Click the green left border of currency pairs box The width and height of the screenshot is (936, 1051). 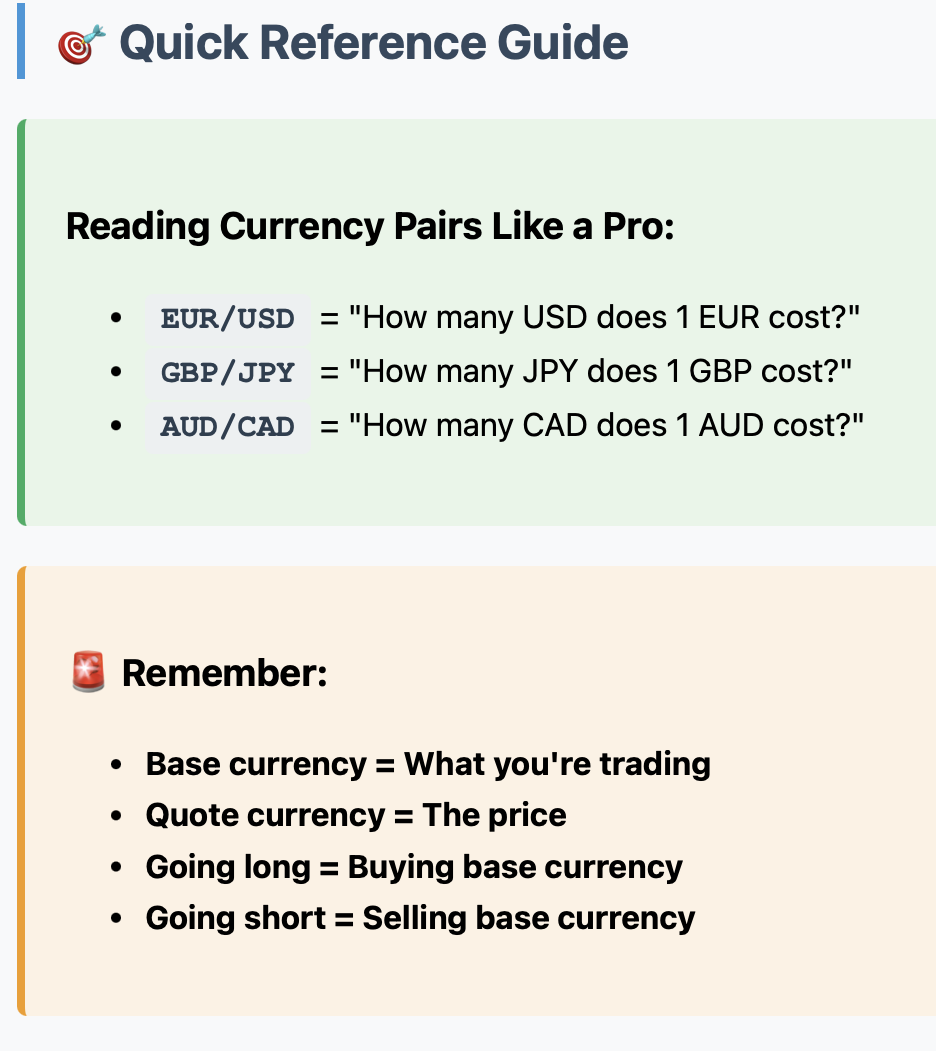pos(21,322)
